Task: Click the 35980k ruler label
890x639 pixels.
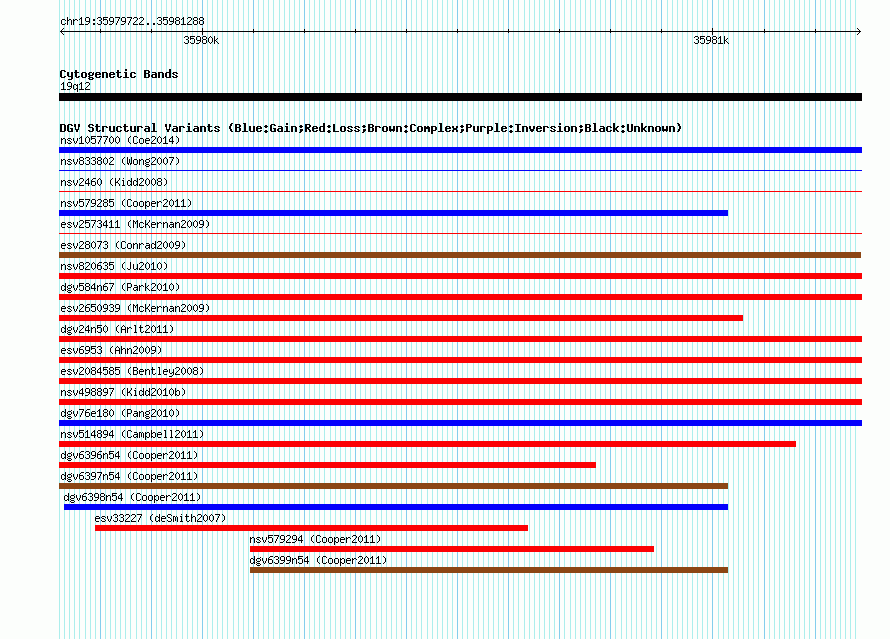Action: tap(201, 40)
